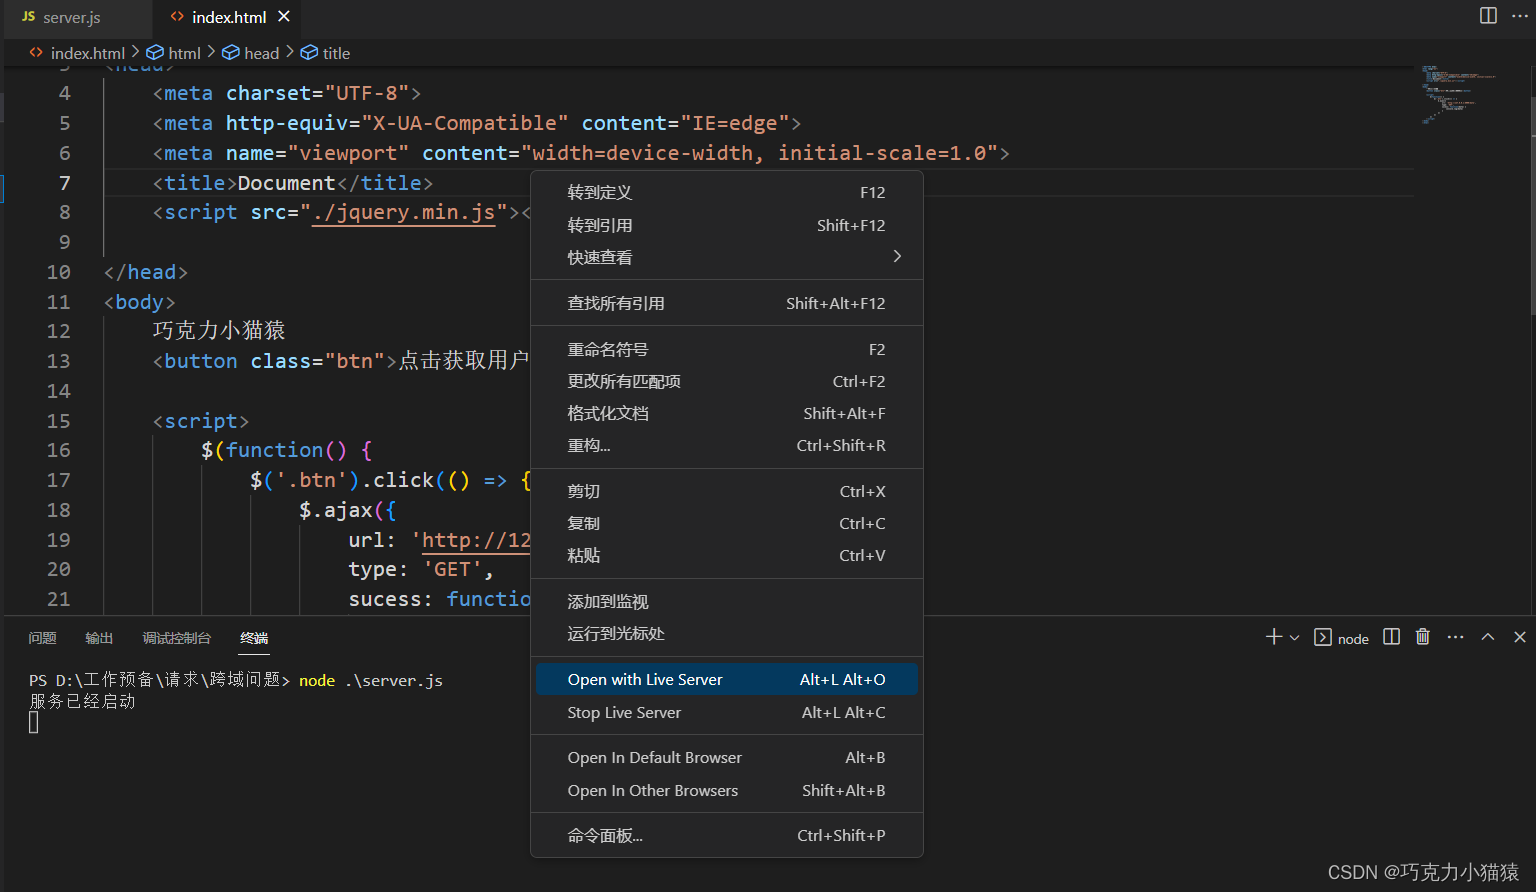The height and width of the screenshot is (892, 1536).
Task: Click the charset="UTF-8" attribute on line 4
Action: point(318,93)
